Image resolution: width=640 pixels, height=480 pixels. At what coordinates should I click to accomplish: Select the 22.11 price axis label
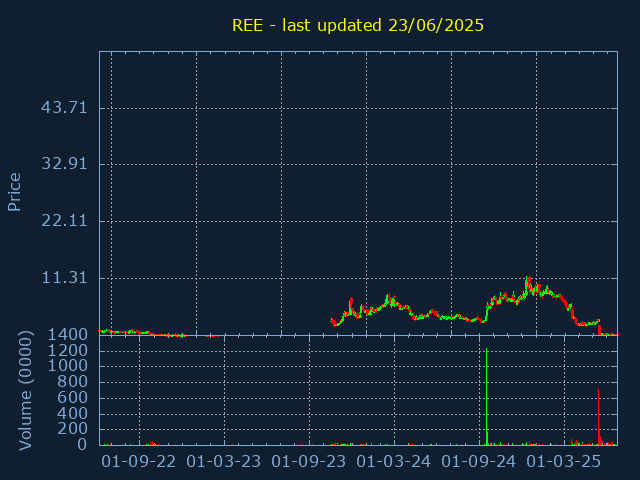click(x=64, y=221)
